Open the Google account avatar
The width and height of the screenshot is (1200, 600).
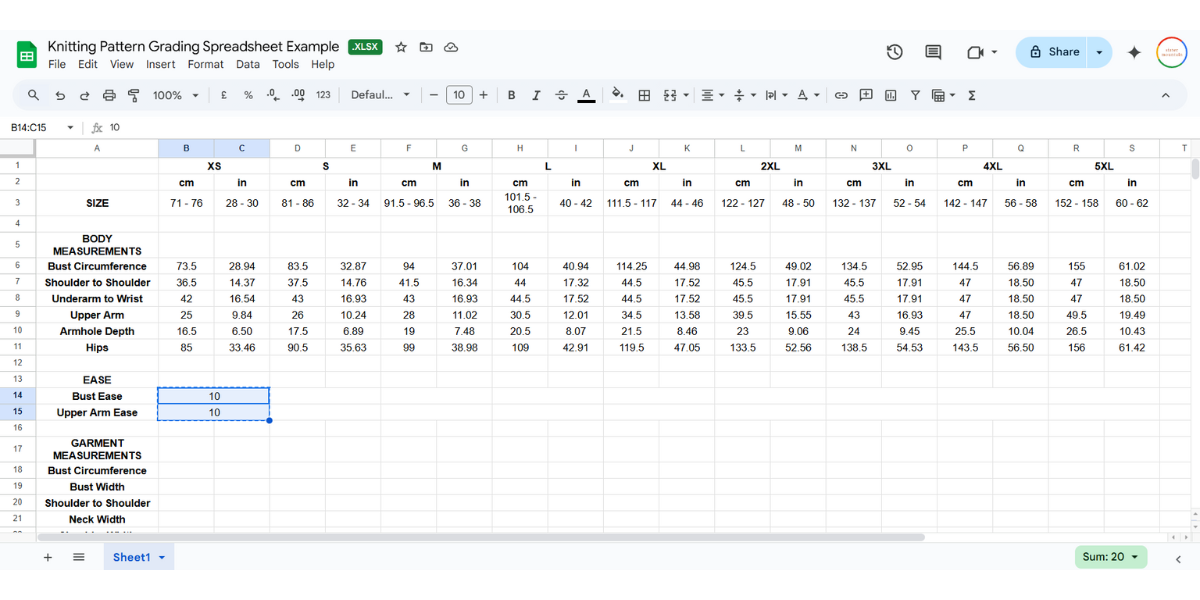click(x=1172, y=52)
